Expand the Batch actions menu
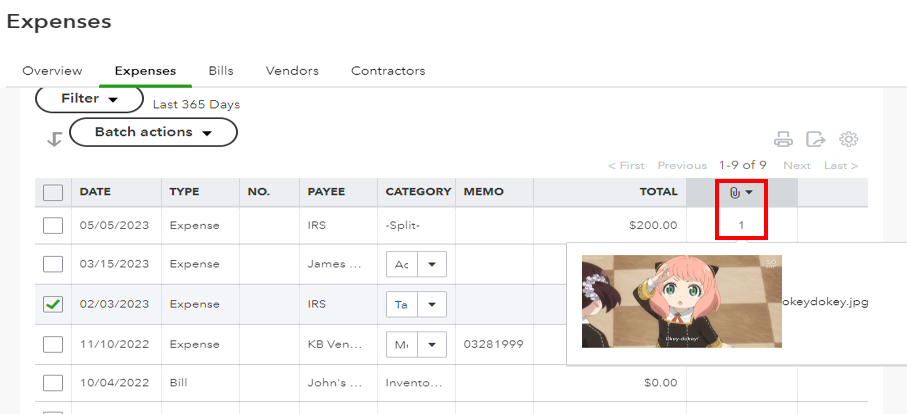The width and height of the screenshot is (907, 414). [153, 132]
